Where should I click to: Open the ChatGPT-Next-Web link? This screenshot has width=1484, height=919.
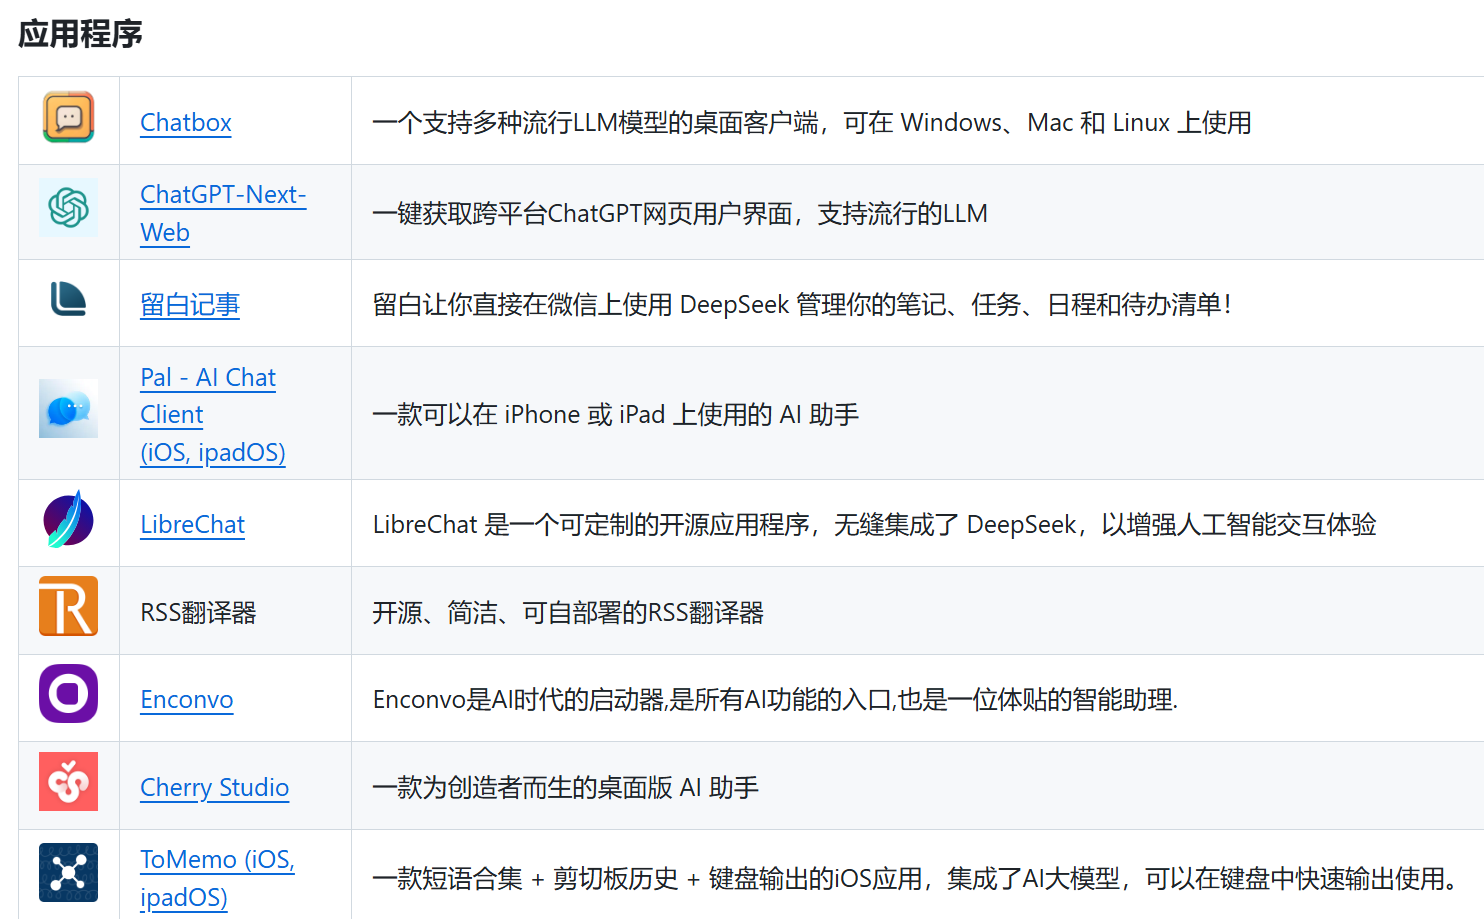click(223, 213)
